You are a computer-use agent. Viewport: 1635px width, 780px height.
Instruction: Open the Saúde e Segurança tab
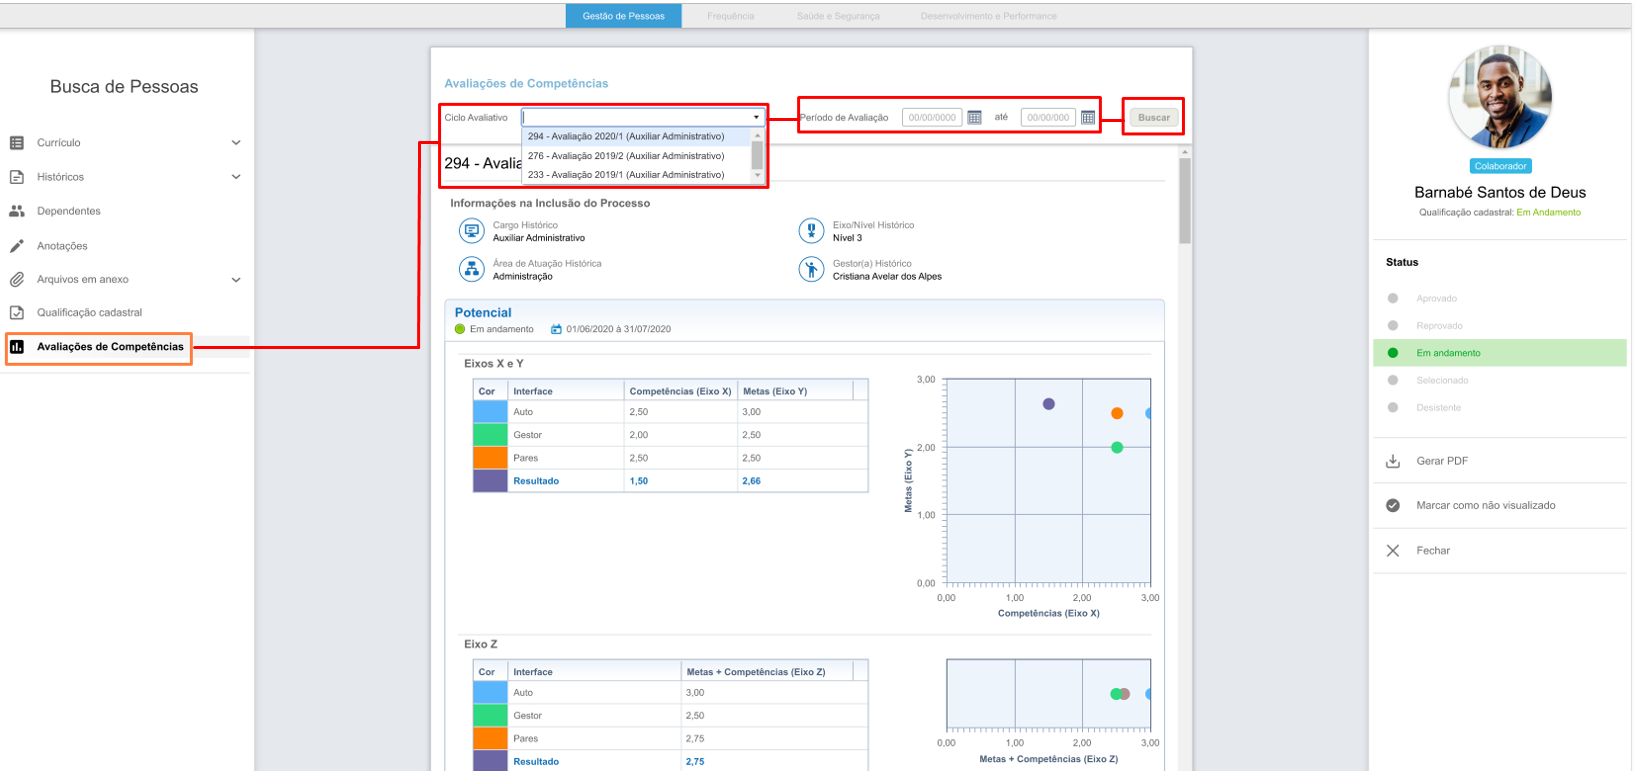[x=838, y=16]
